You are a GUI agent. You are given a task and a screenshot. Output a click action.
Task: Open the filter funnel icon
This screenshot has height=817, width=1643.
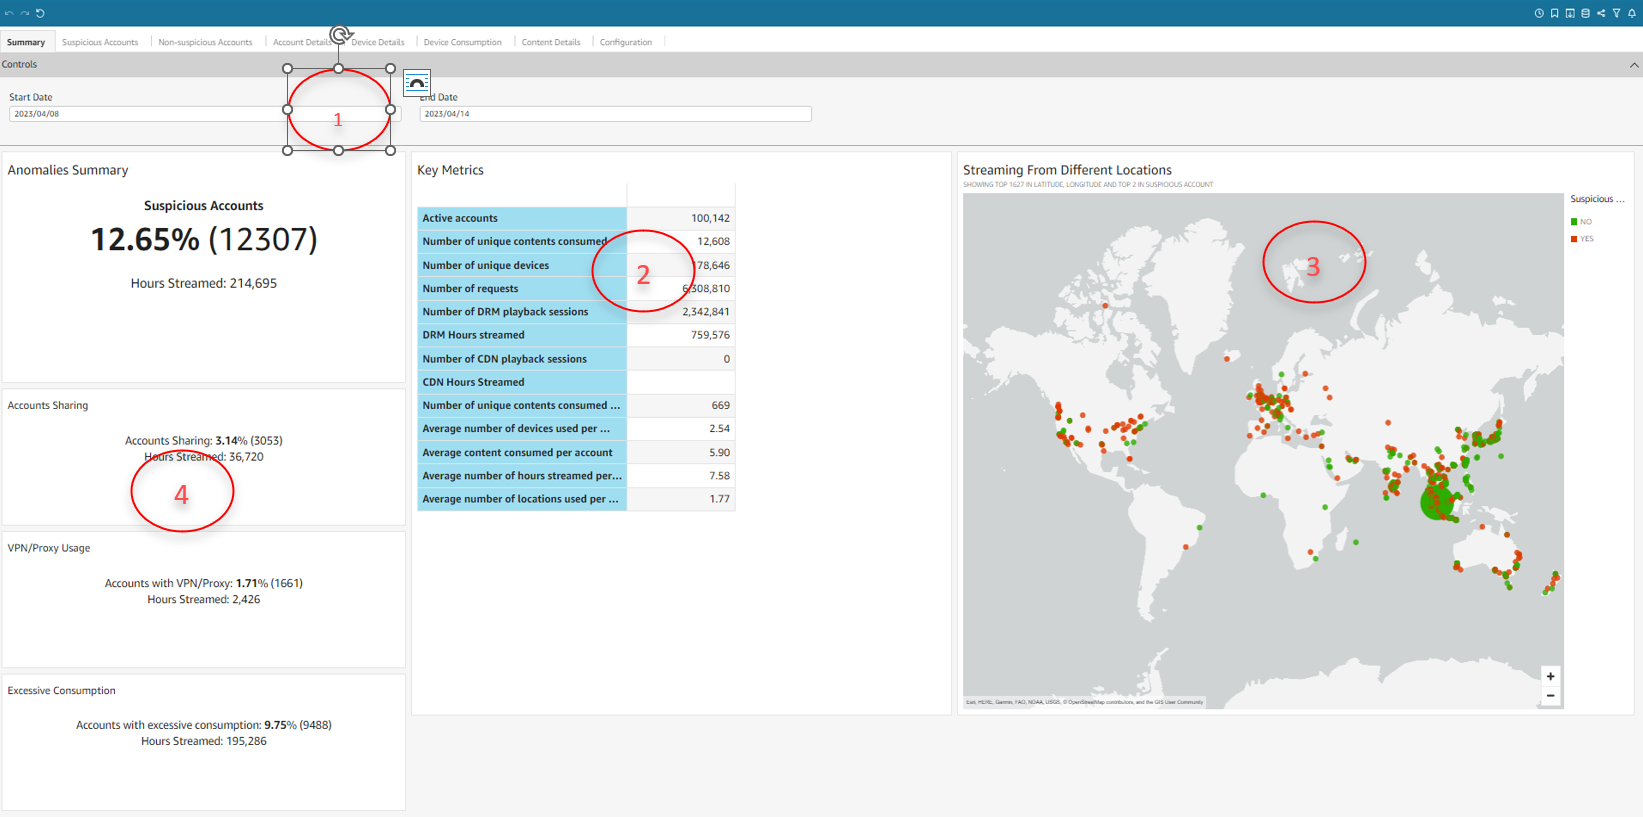1616,13
